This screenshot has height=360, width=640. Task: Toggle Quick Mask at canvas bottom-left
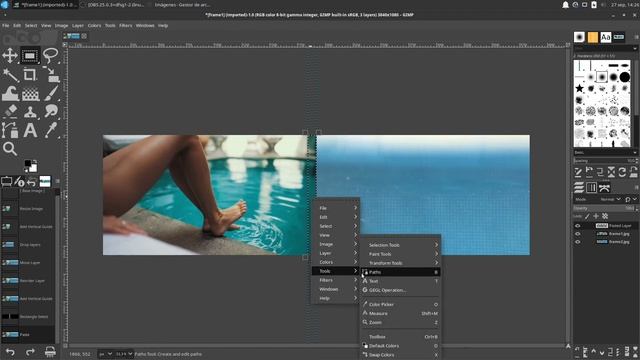(x=65, y=346)
